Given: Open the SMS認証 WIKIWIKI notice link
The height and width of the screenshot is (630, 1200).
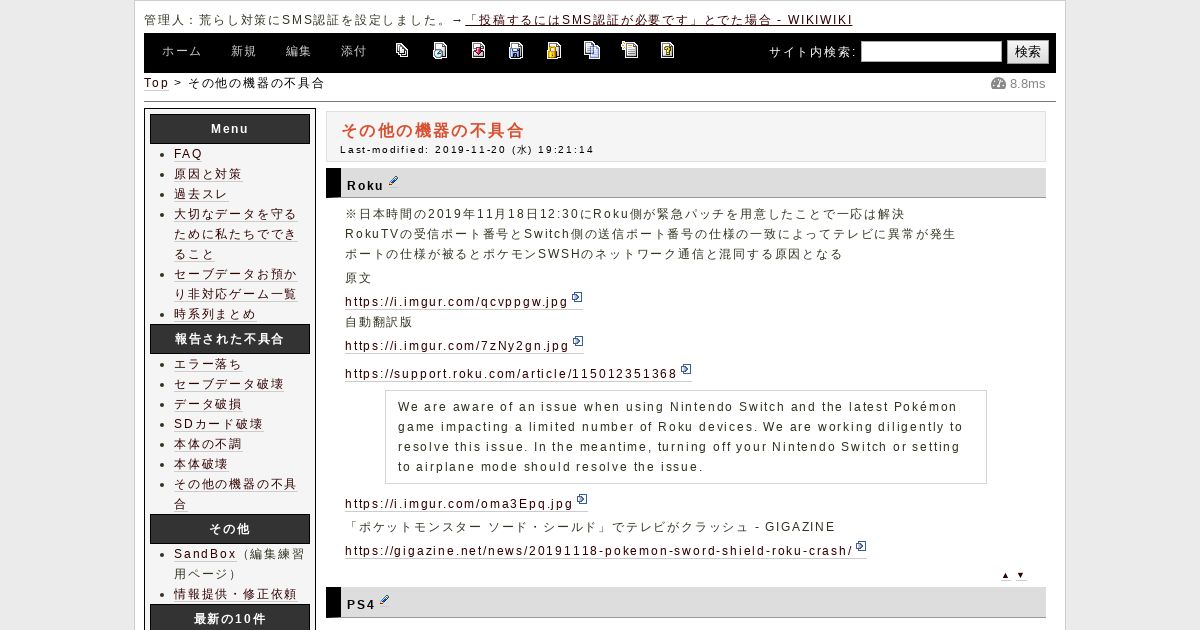Looking at the screenshot, I should click(659, 20).
